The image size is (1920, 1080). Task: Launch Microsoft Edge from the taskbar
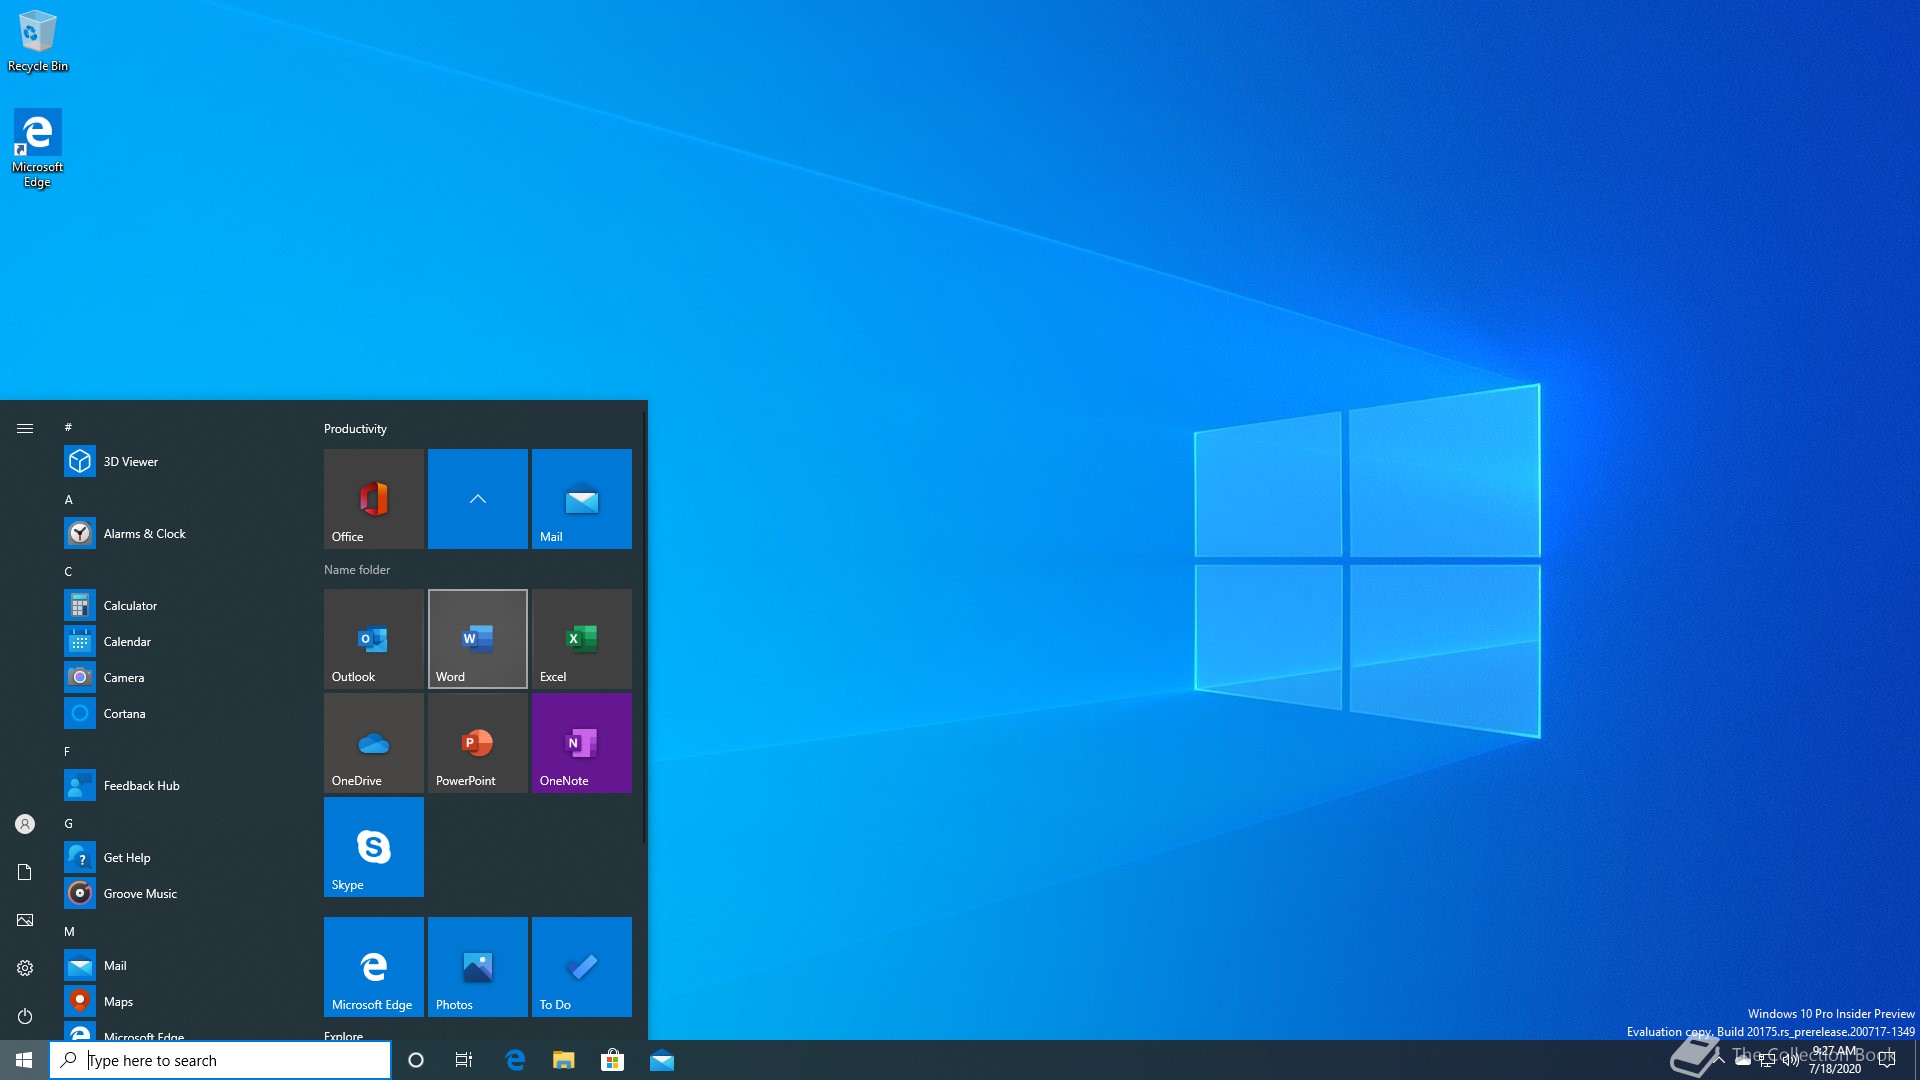click(x=515, y=1060)
